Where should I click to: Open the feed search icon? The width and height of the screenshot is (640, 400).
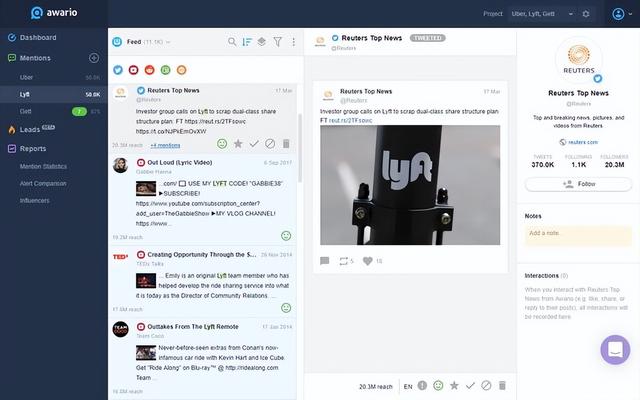tap(232, 42)
